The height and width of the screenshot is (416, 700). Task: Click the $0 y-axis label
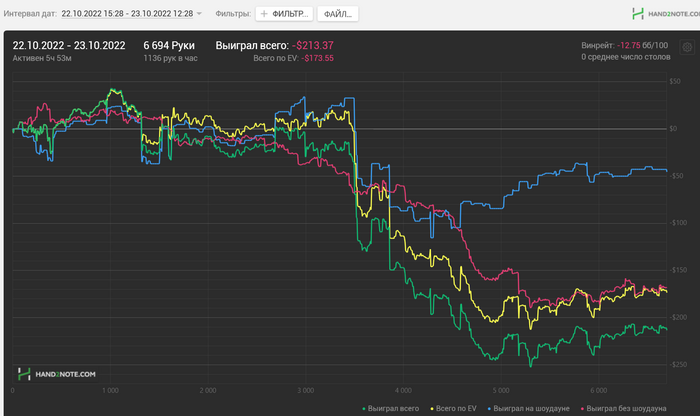[673, 129]
